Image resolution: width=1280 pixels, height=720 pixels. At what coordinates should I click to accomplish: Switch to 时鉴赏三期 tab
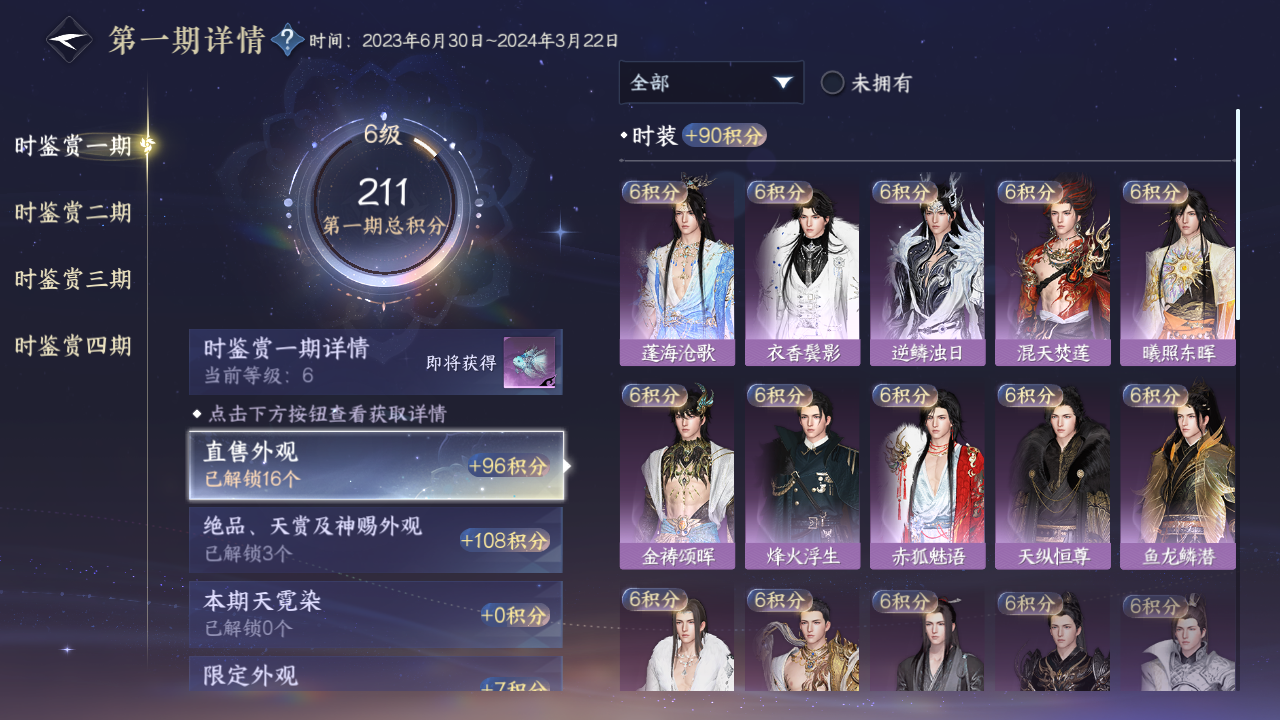click(73, 279)
